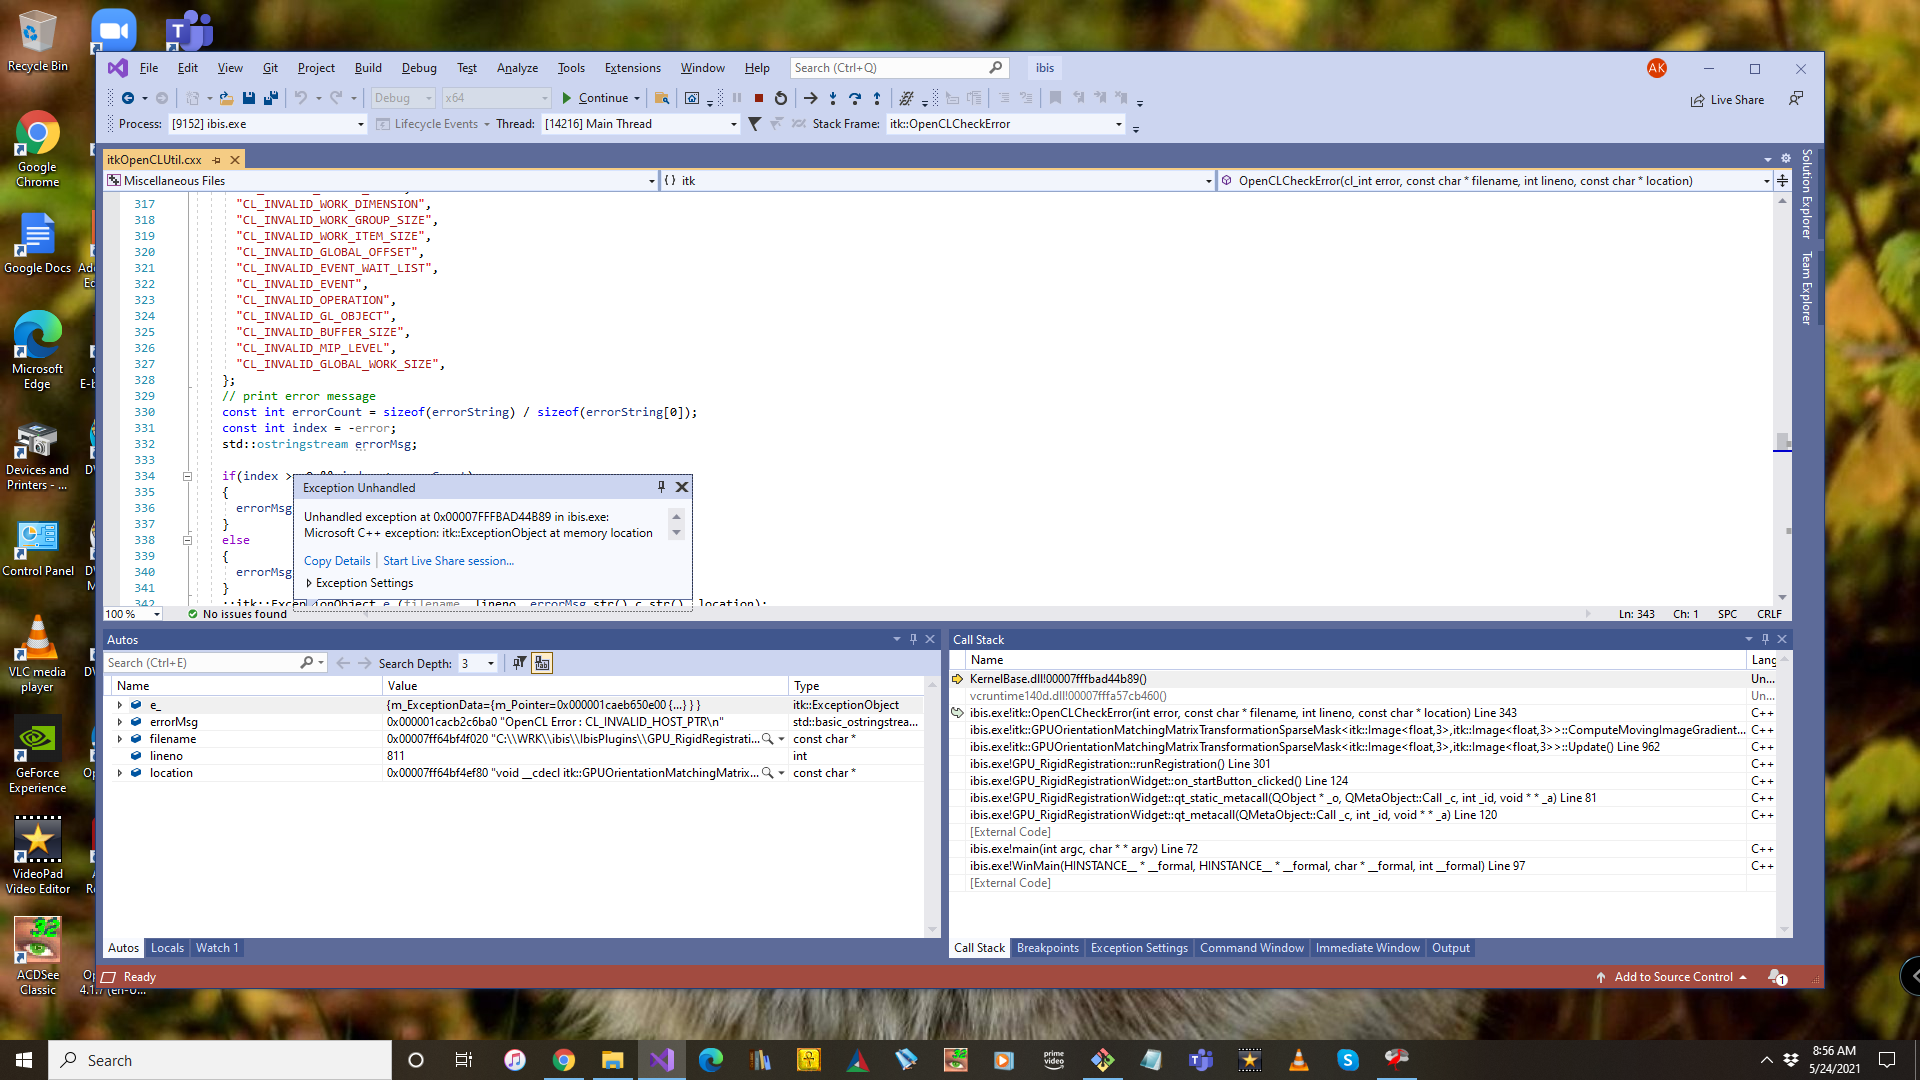Viewport: 1920px width, 1080px height.
Task: Open the Stack Frame dropdown
Action: pyautogui.click(x=1119, y=124)
